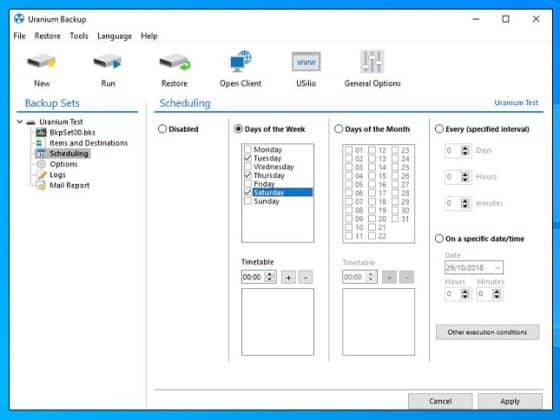The width and height of the screenshot is (560, 420).
Task: Collapse the Uranium Test tree node
Action: pos(20,122)
